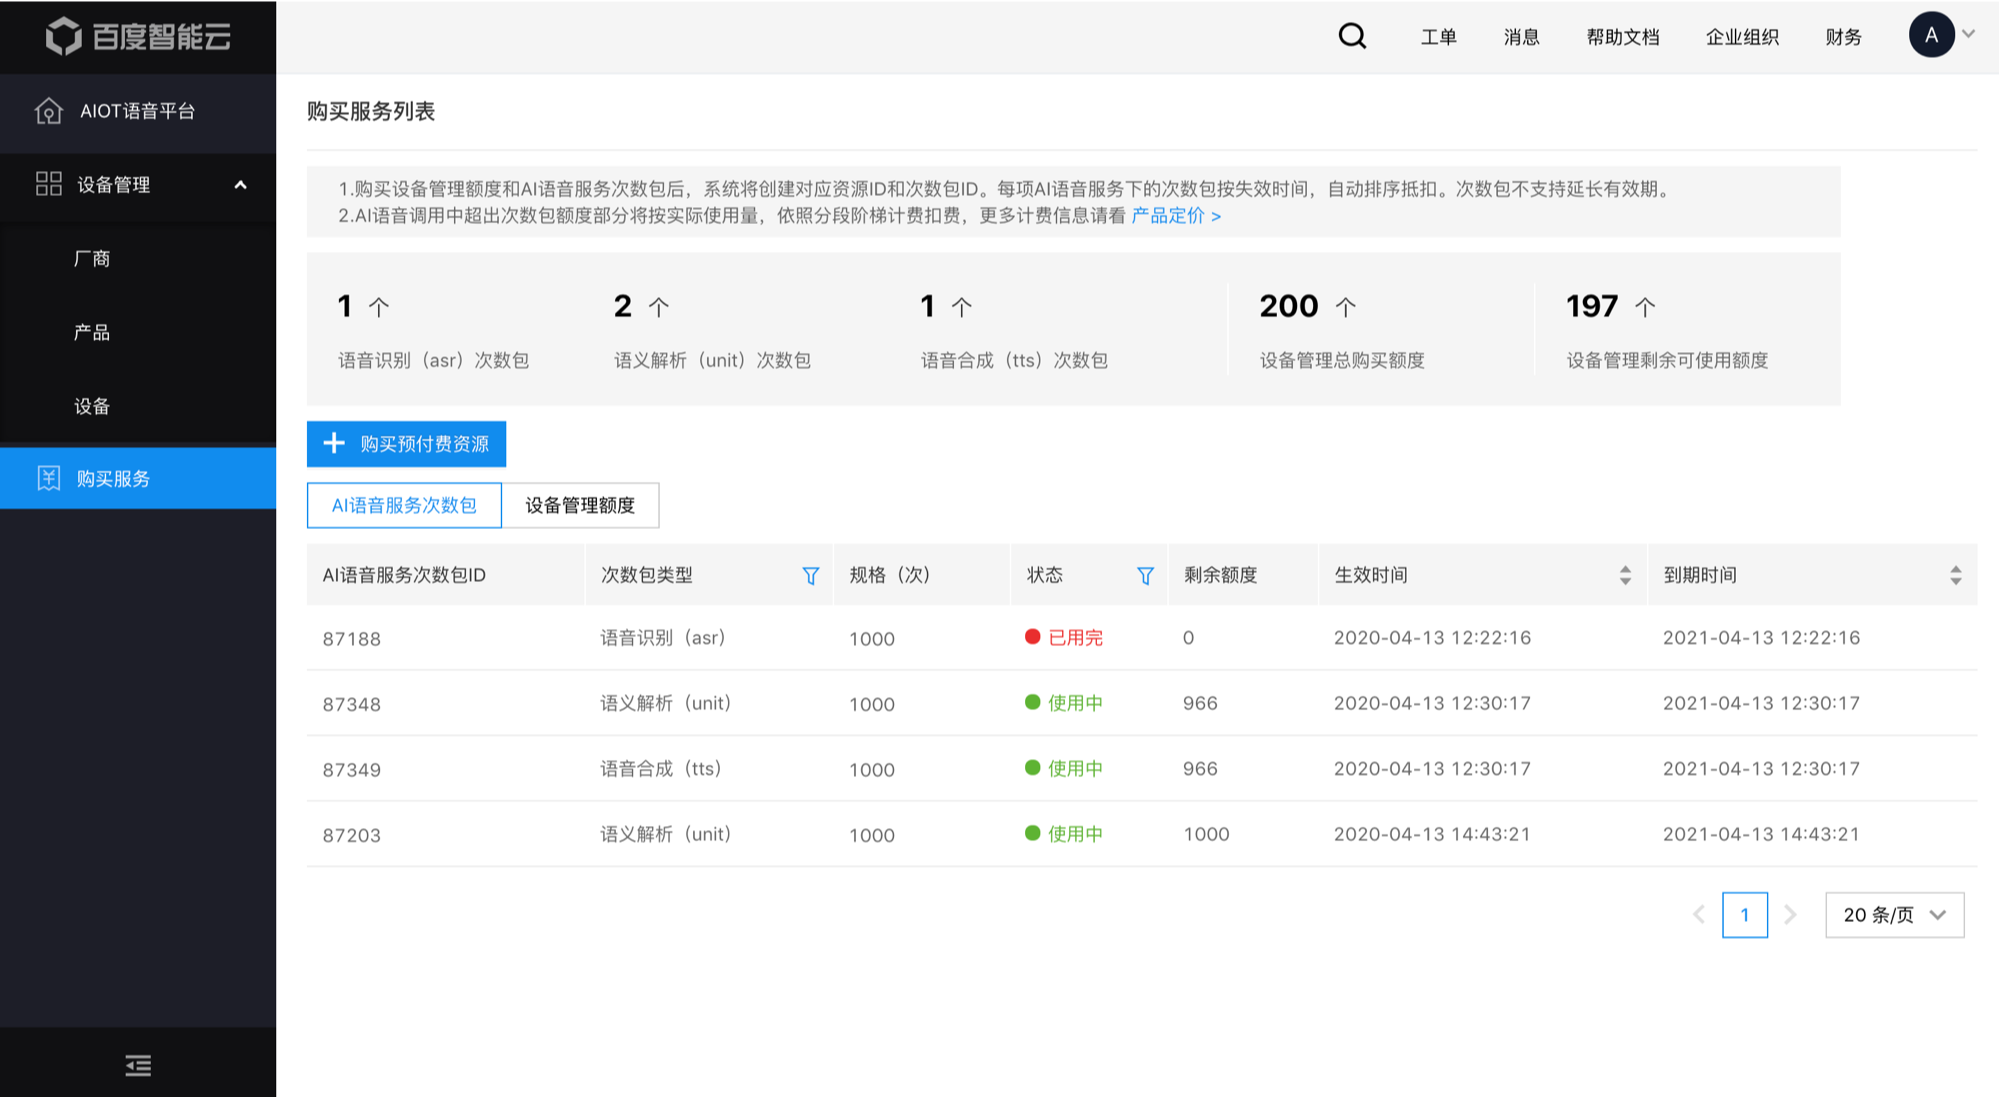
Task: Open 工单 in top navigation
Action: pyautogui.click(x=1438, y=37)
